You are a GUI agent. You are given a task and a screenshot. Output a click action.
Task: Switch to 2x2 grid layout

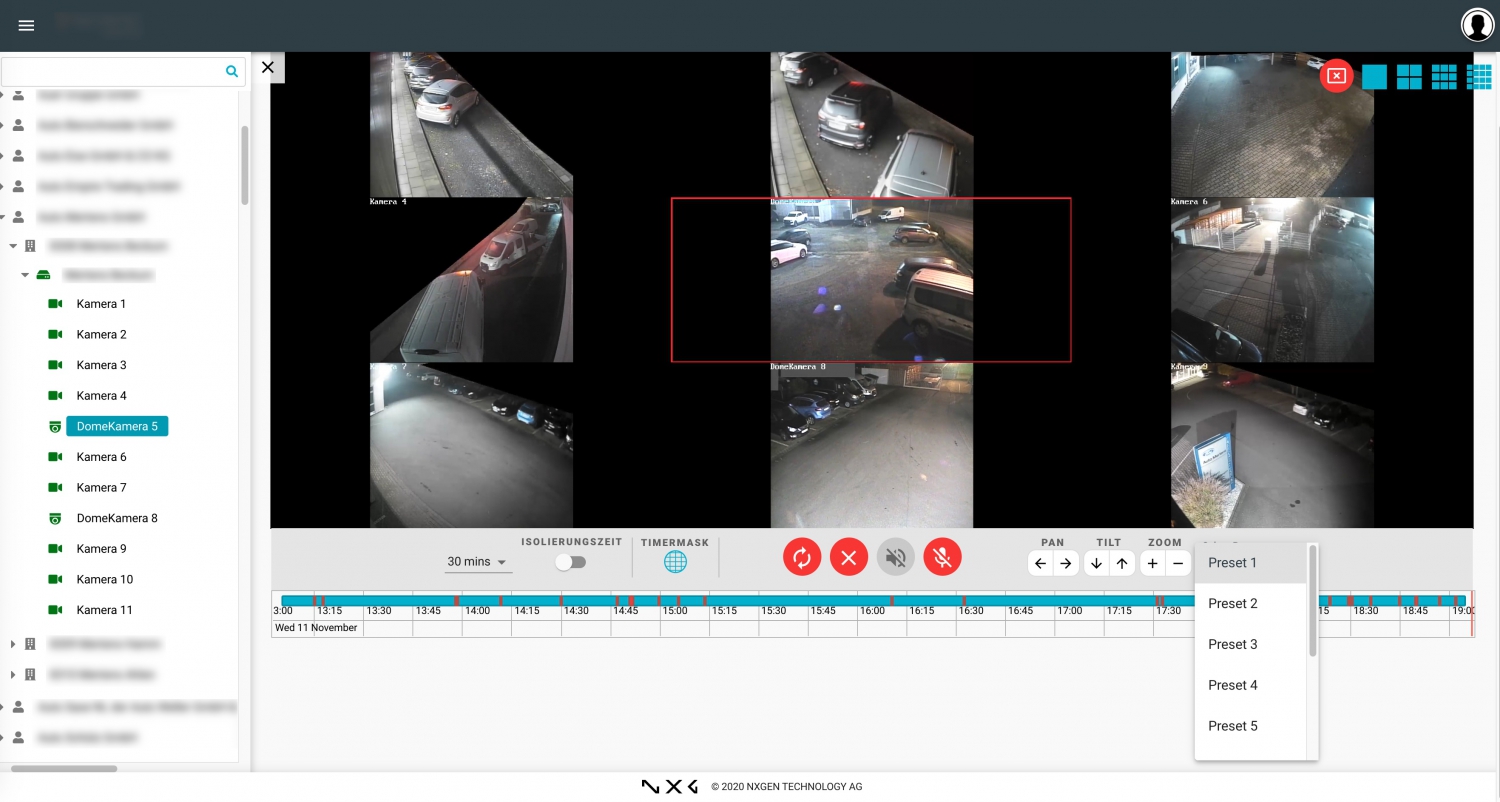click(x=1409, y=77)
